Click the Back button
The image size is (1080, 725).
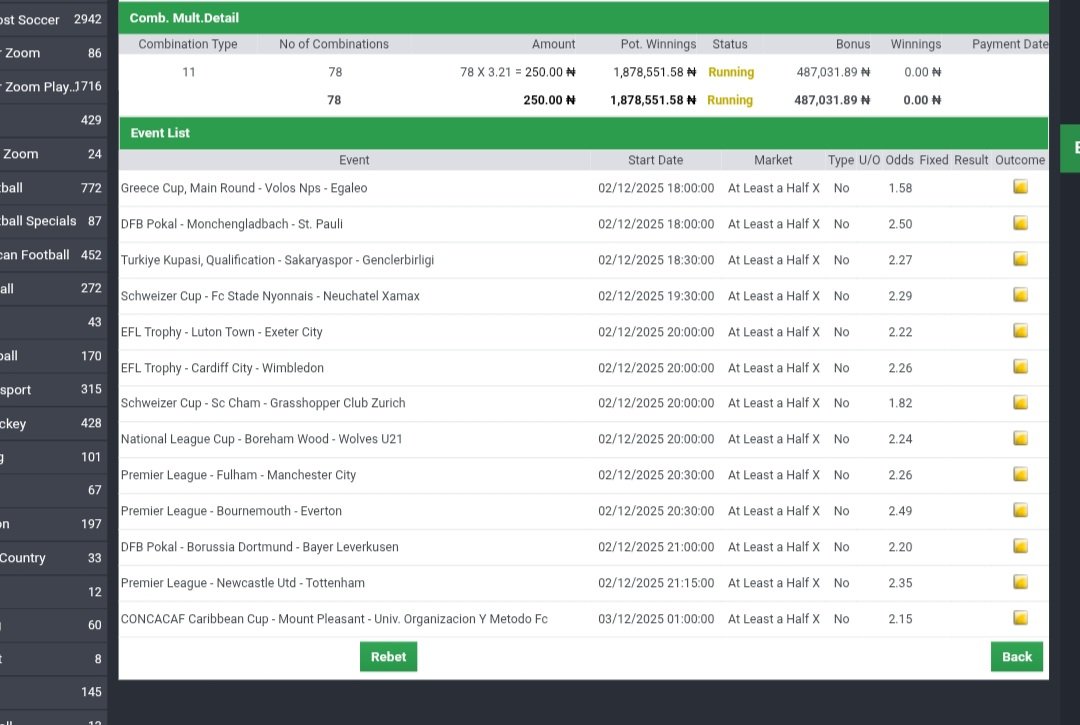(x=1016, y=656)
